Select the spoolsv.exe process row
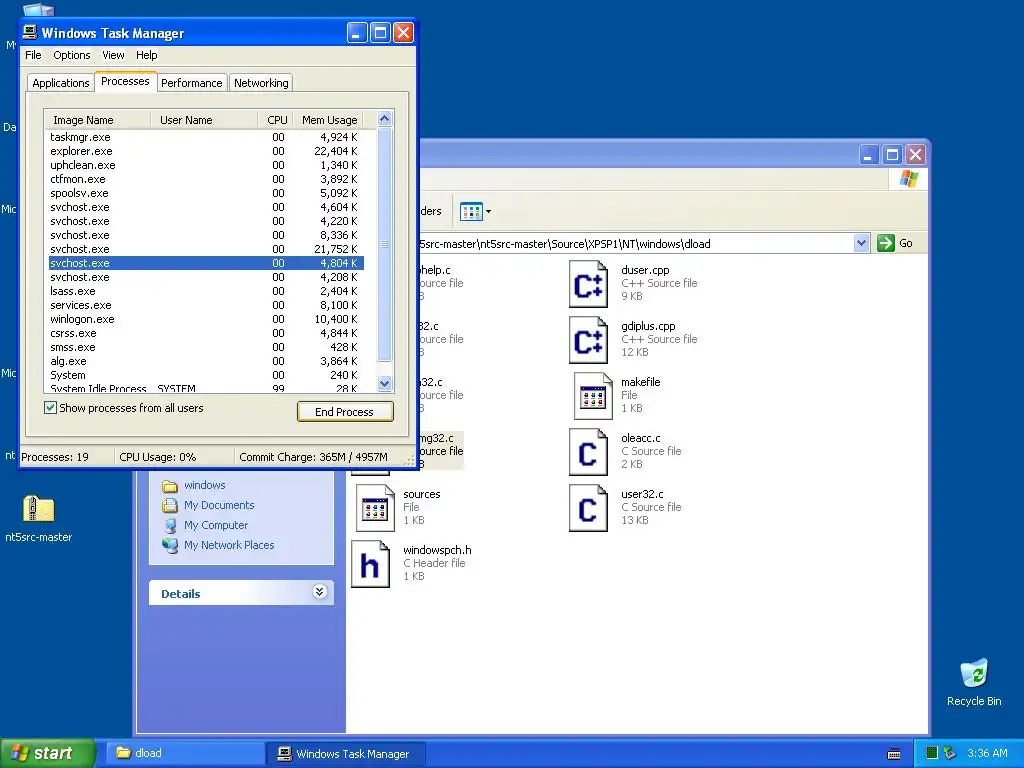This screenshot has height=768, width=1024. [206, 193]
